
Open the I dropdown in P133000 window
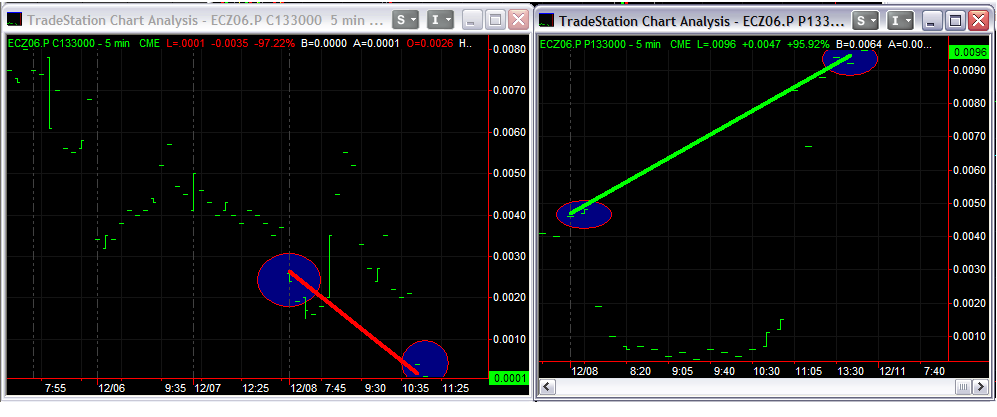[x=900, y=21]
